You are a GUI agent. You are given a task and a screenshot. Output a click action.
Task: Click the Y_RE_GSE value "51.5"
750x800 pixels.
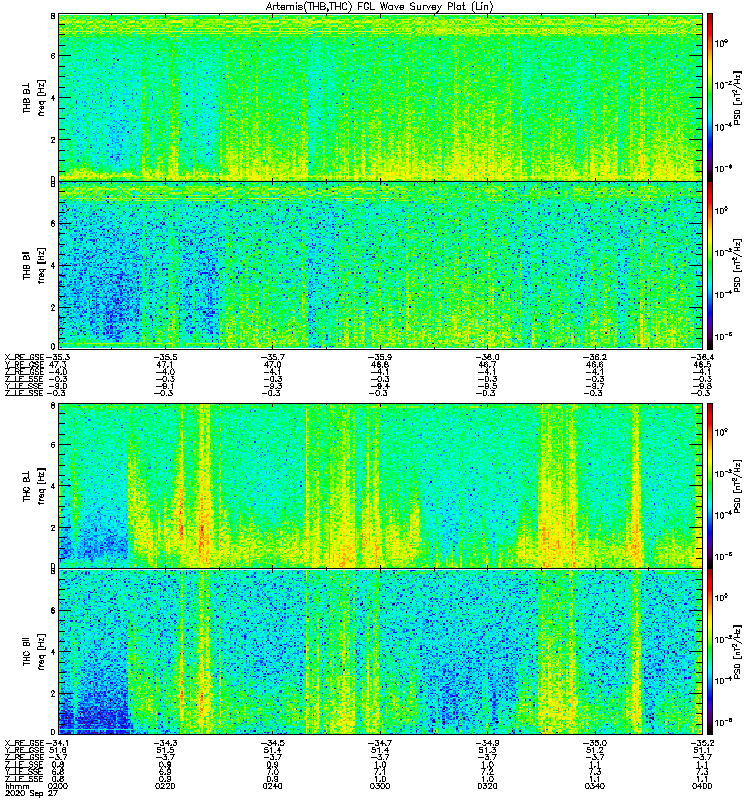pos(165,751)
